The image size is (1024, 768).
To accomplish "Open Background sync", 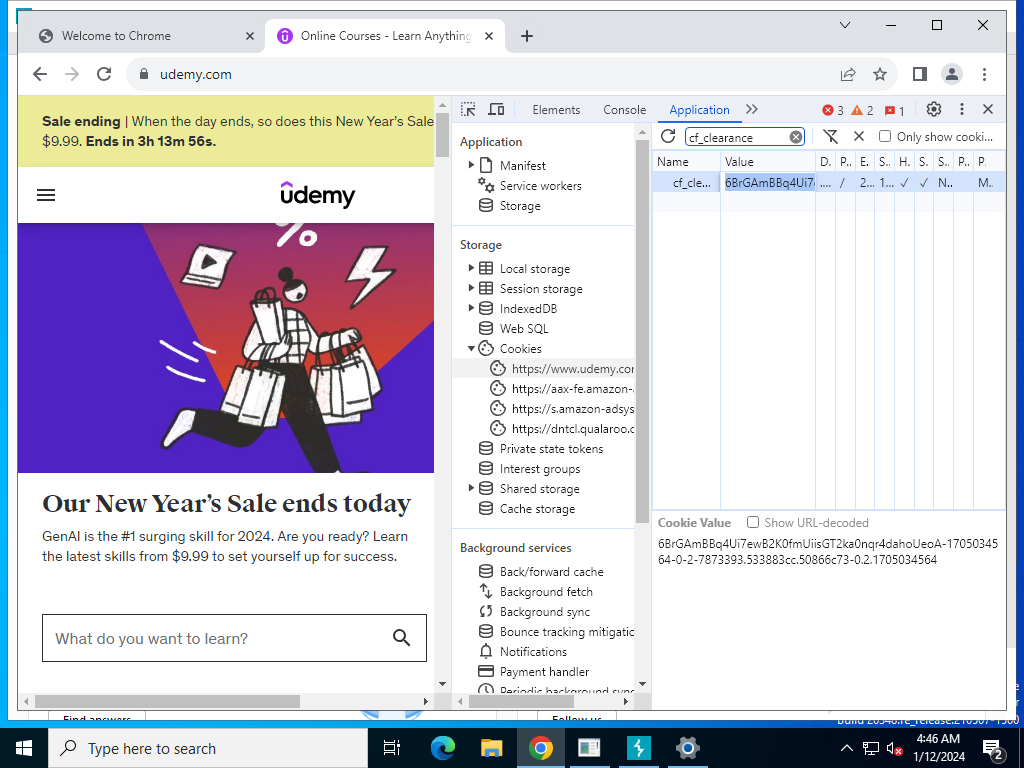I will (545, 612).
